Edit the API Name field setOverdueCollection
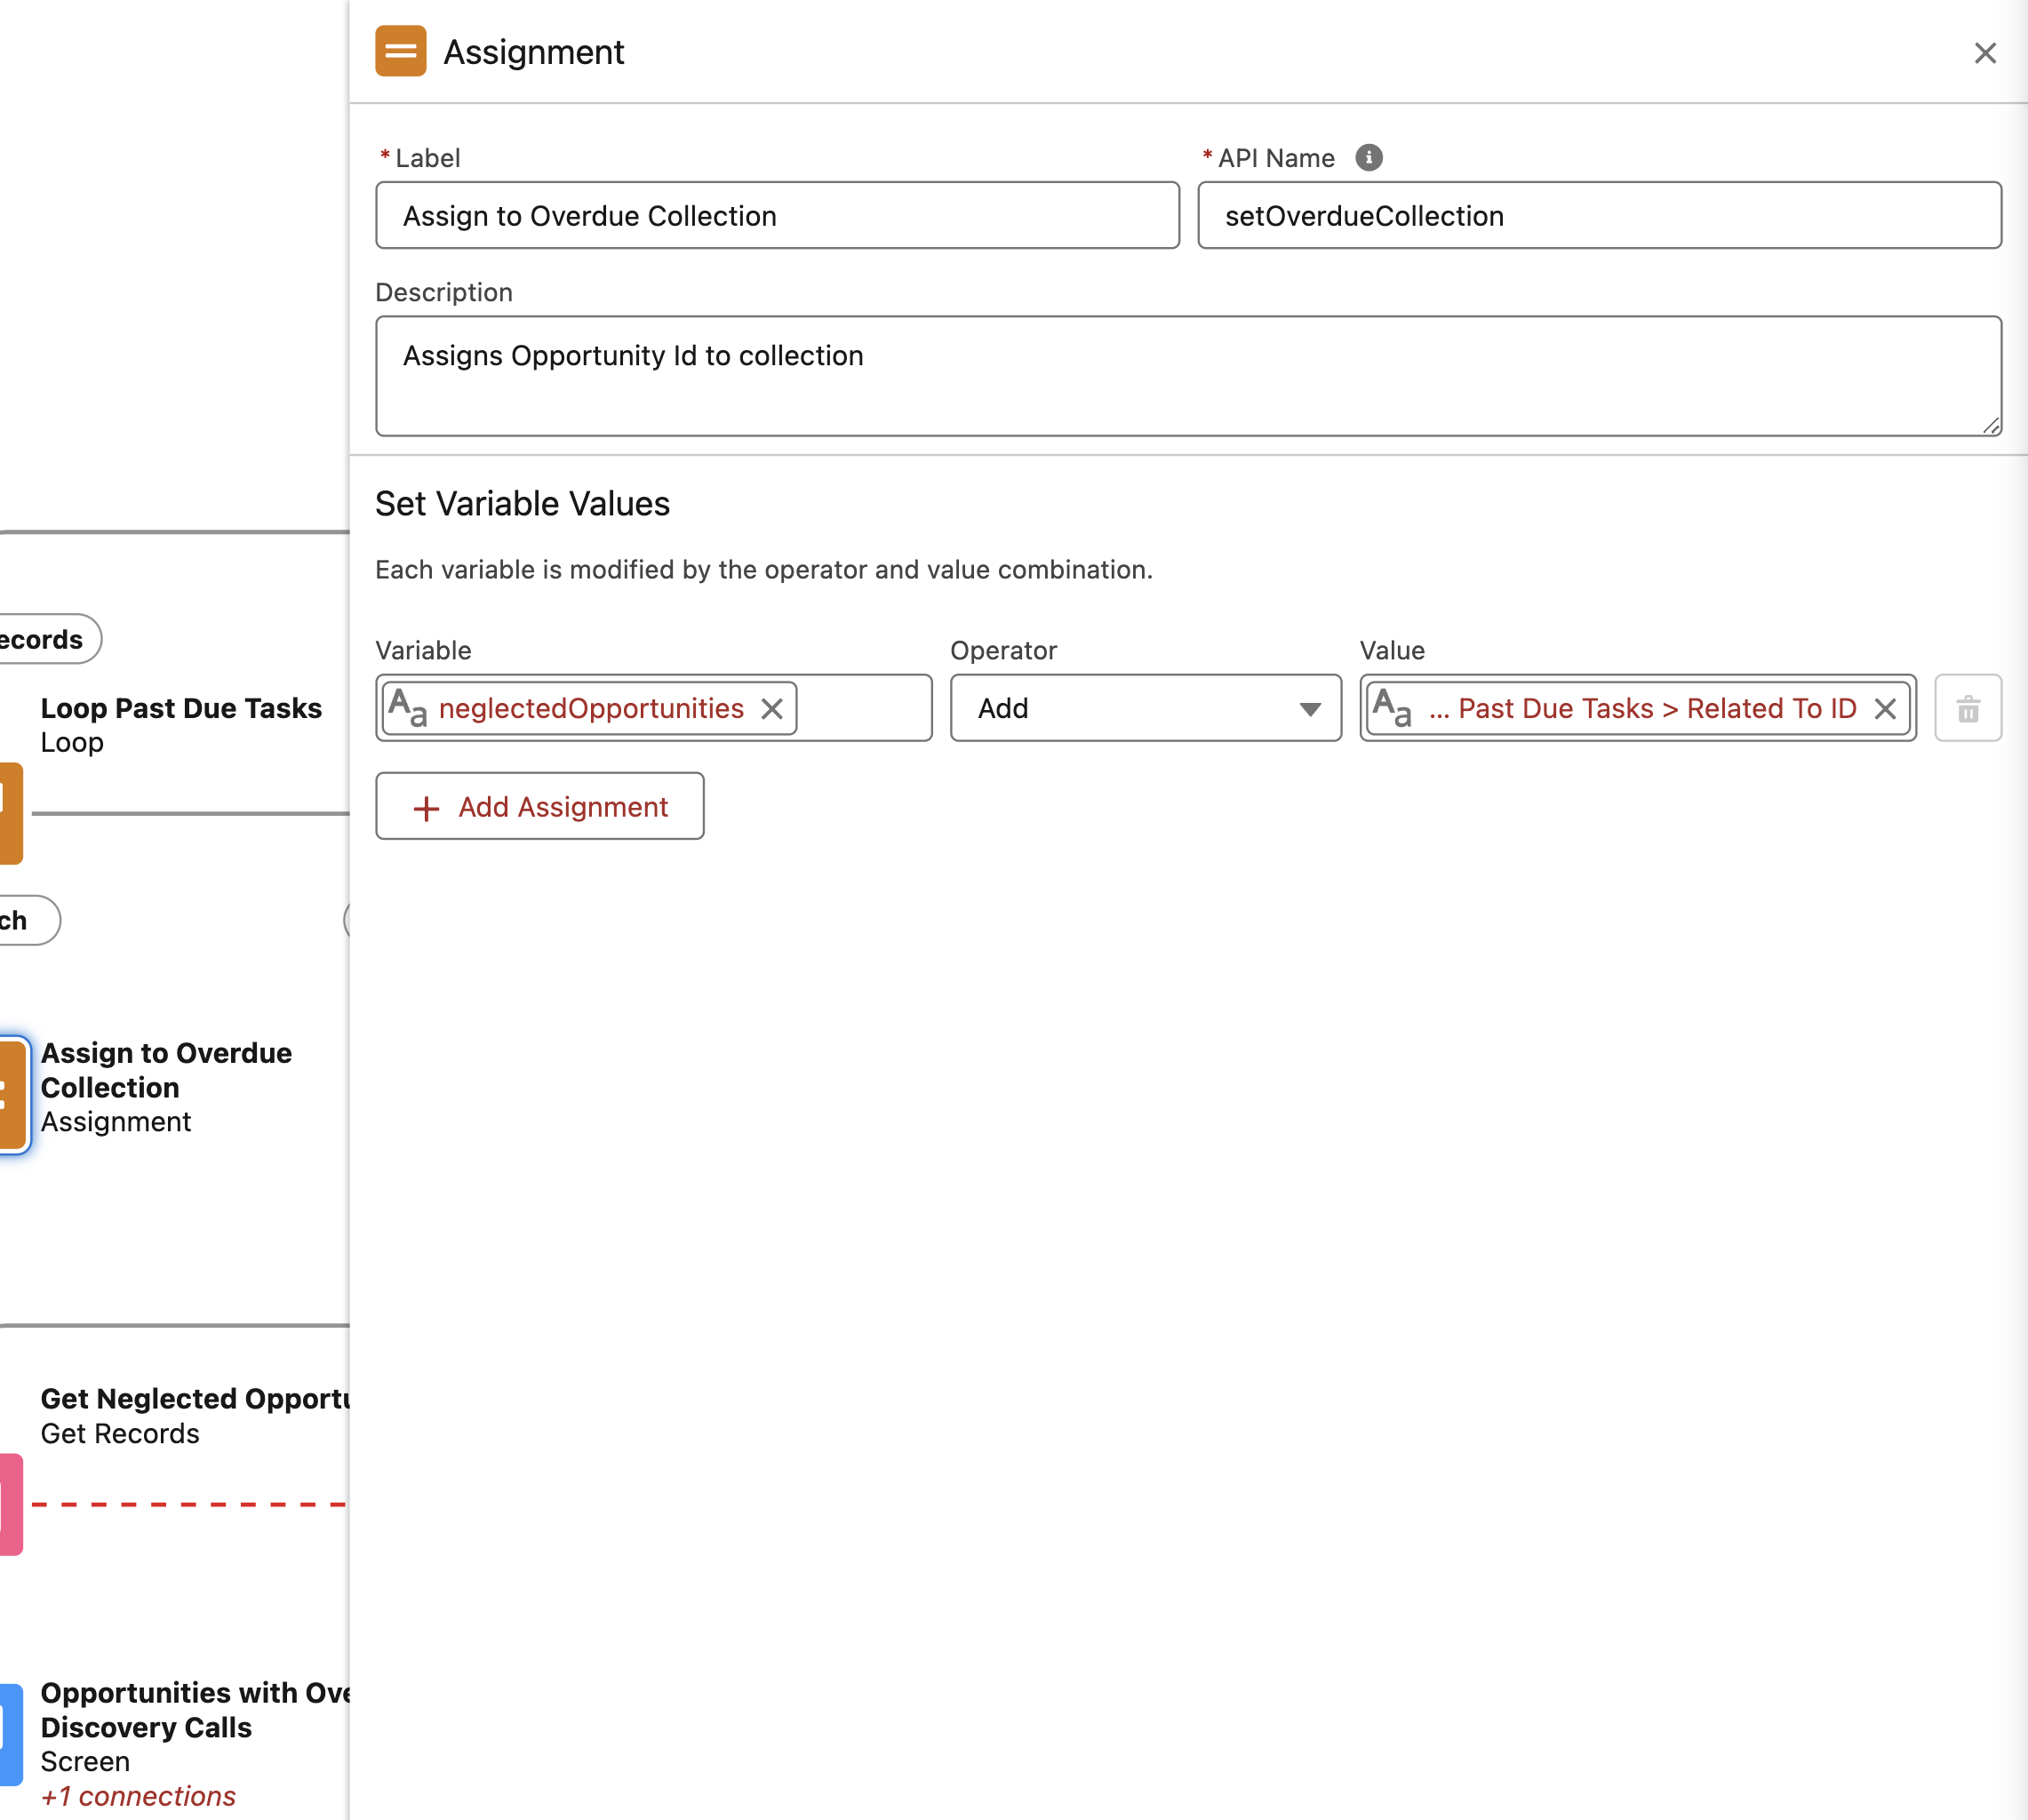This screenshot has height=1820, width=2028. point(1599,215)
